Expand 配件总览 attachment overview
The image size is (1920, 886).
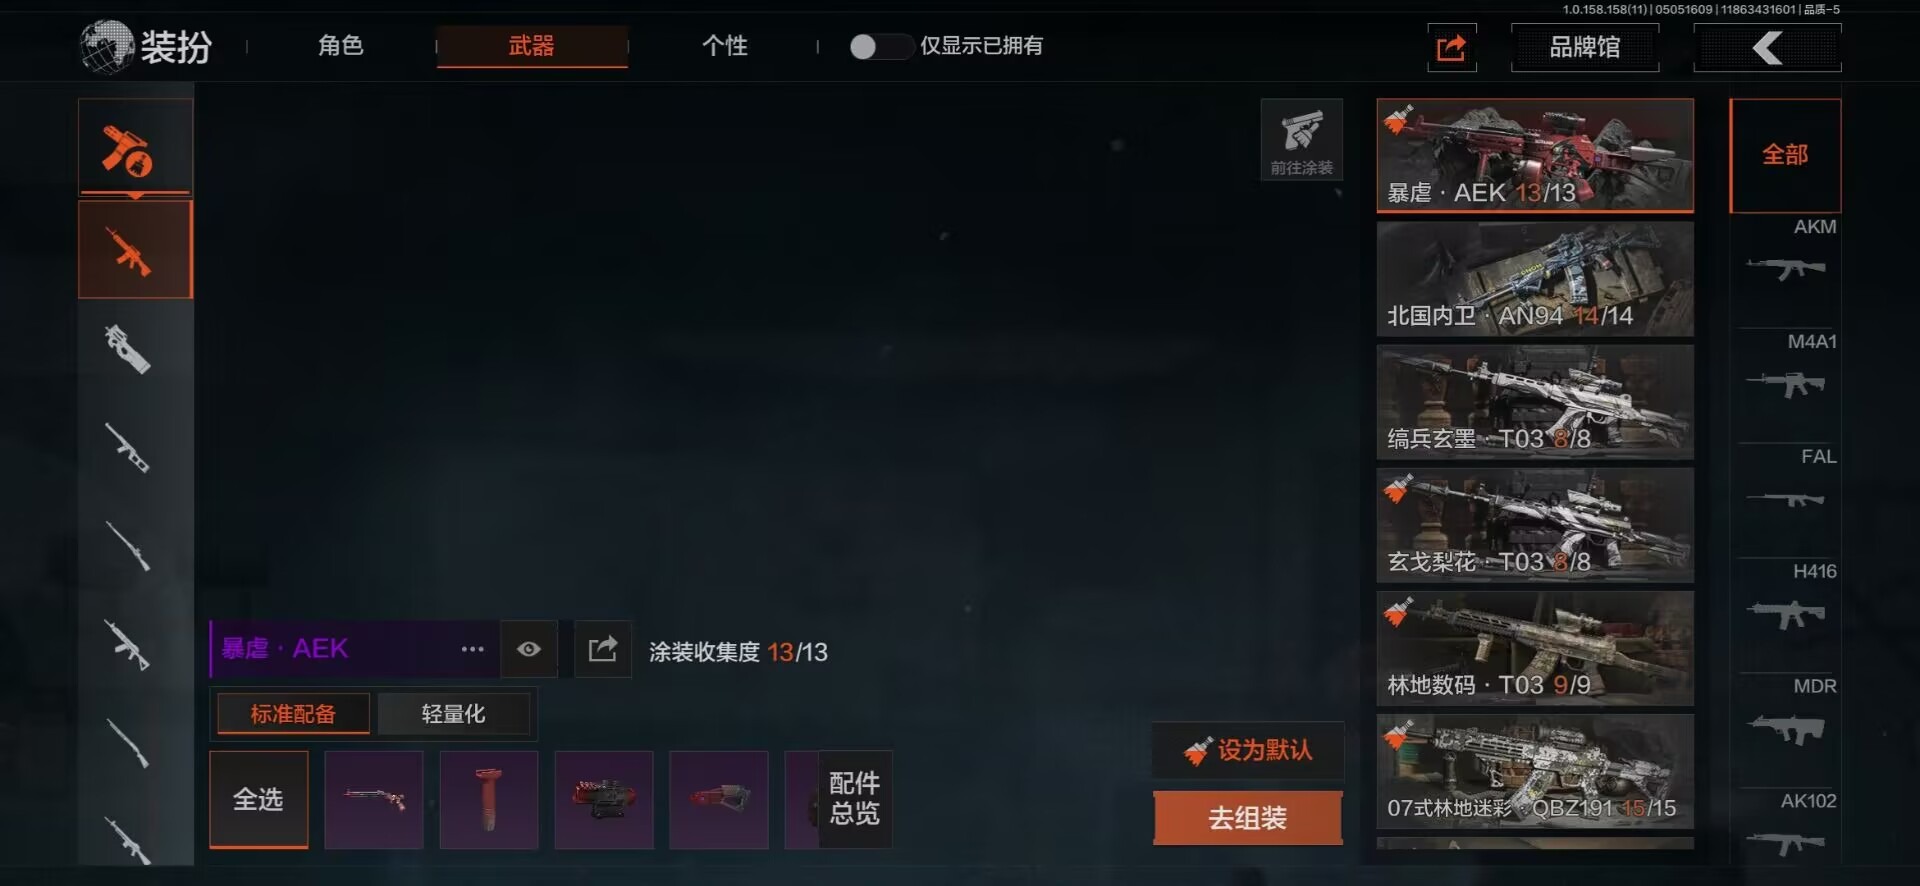pos(854,798)
